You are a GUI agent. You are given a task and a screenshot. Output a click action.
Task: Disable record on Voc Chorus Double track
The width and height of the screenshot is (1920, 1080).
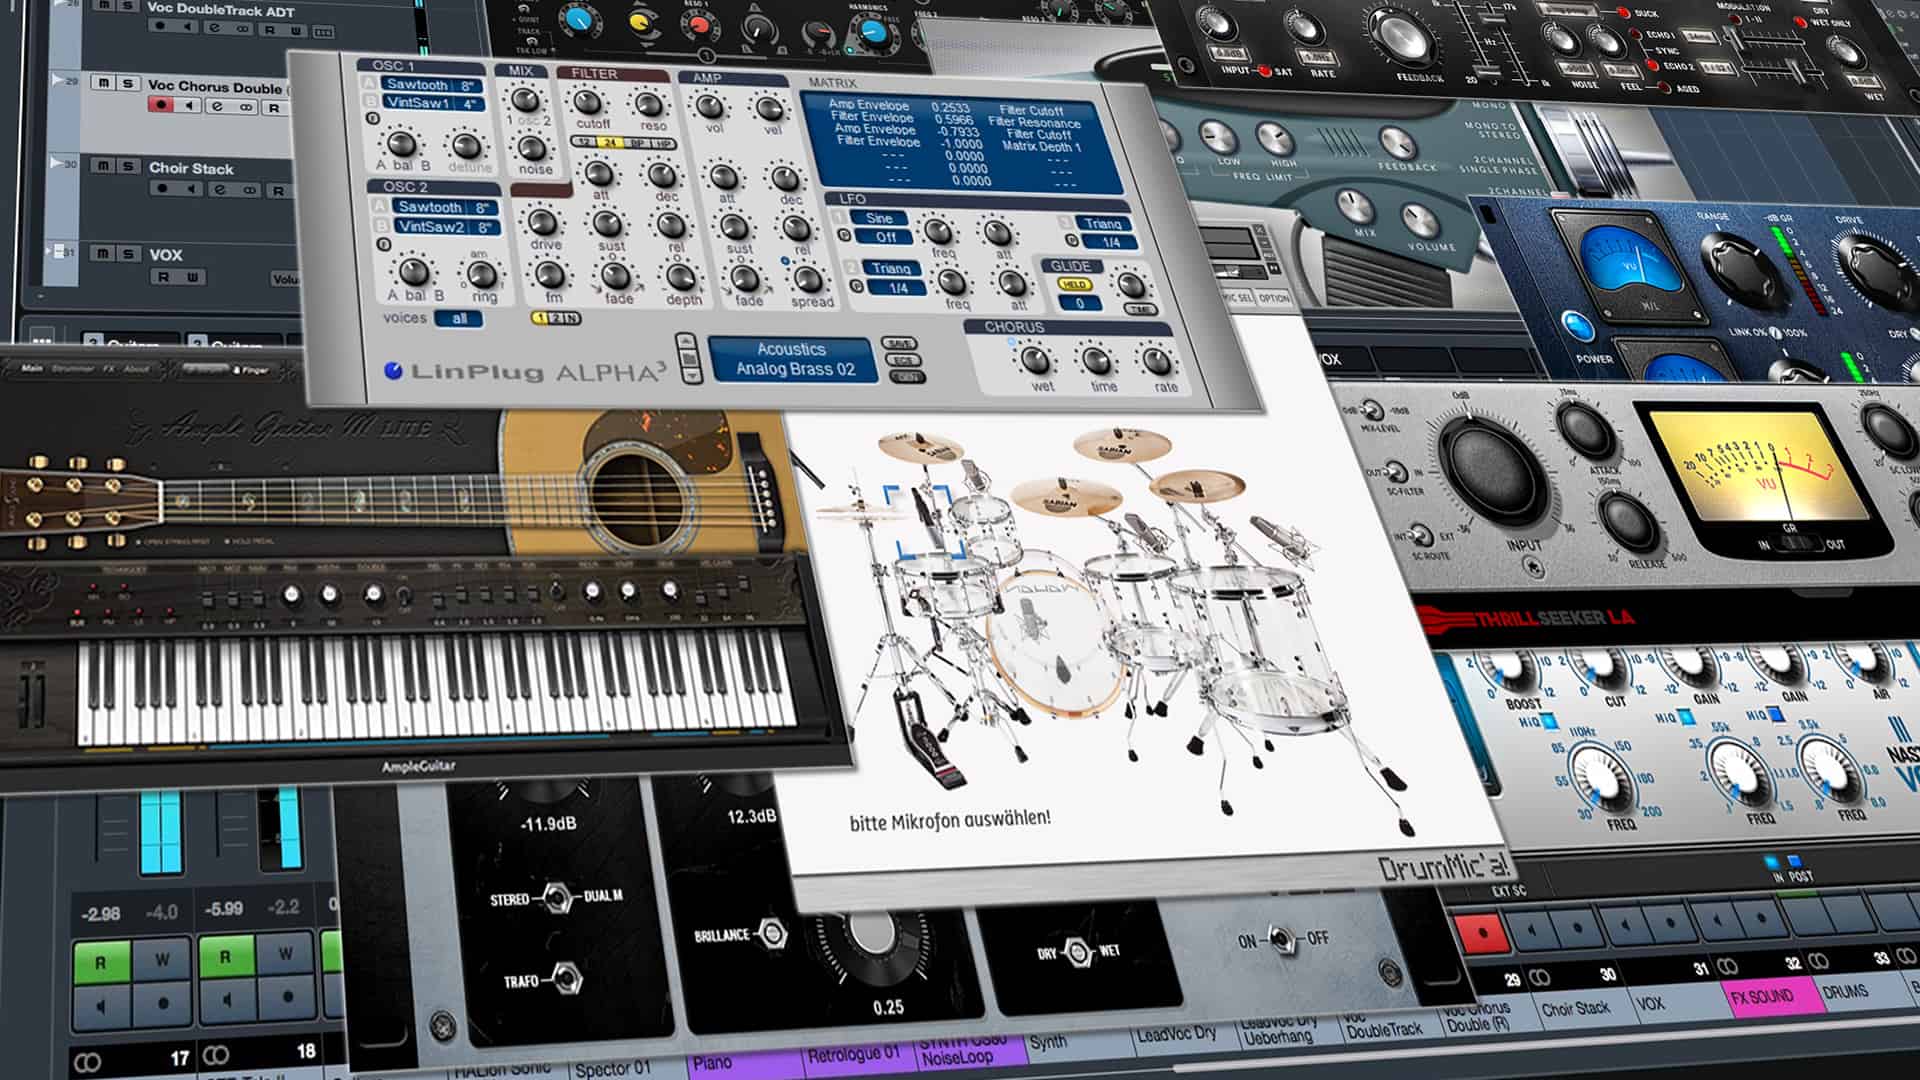pos(160,105)
